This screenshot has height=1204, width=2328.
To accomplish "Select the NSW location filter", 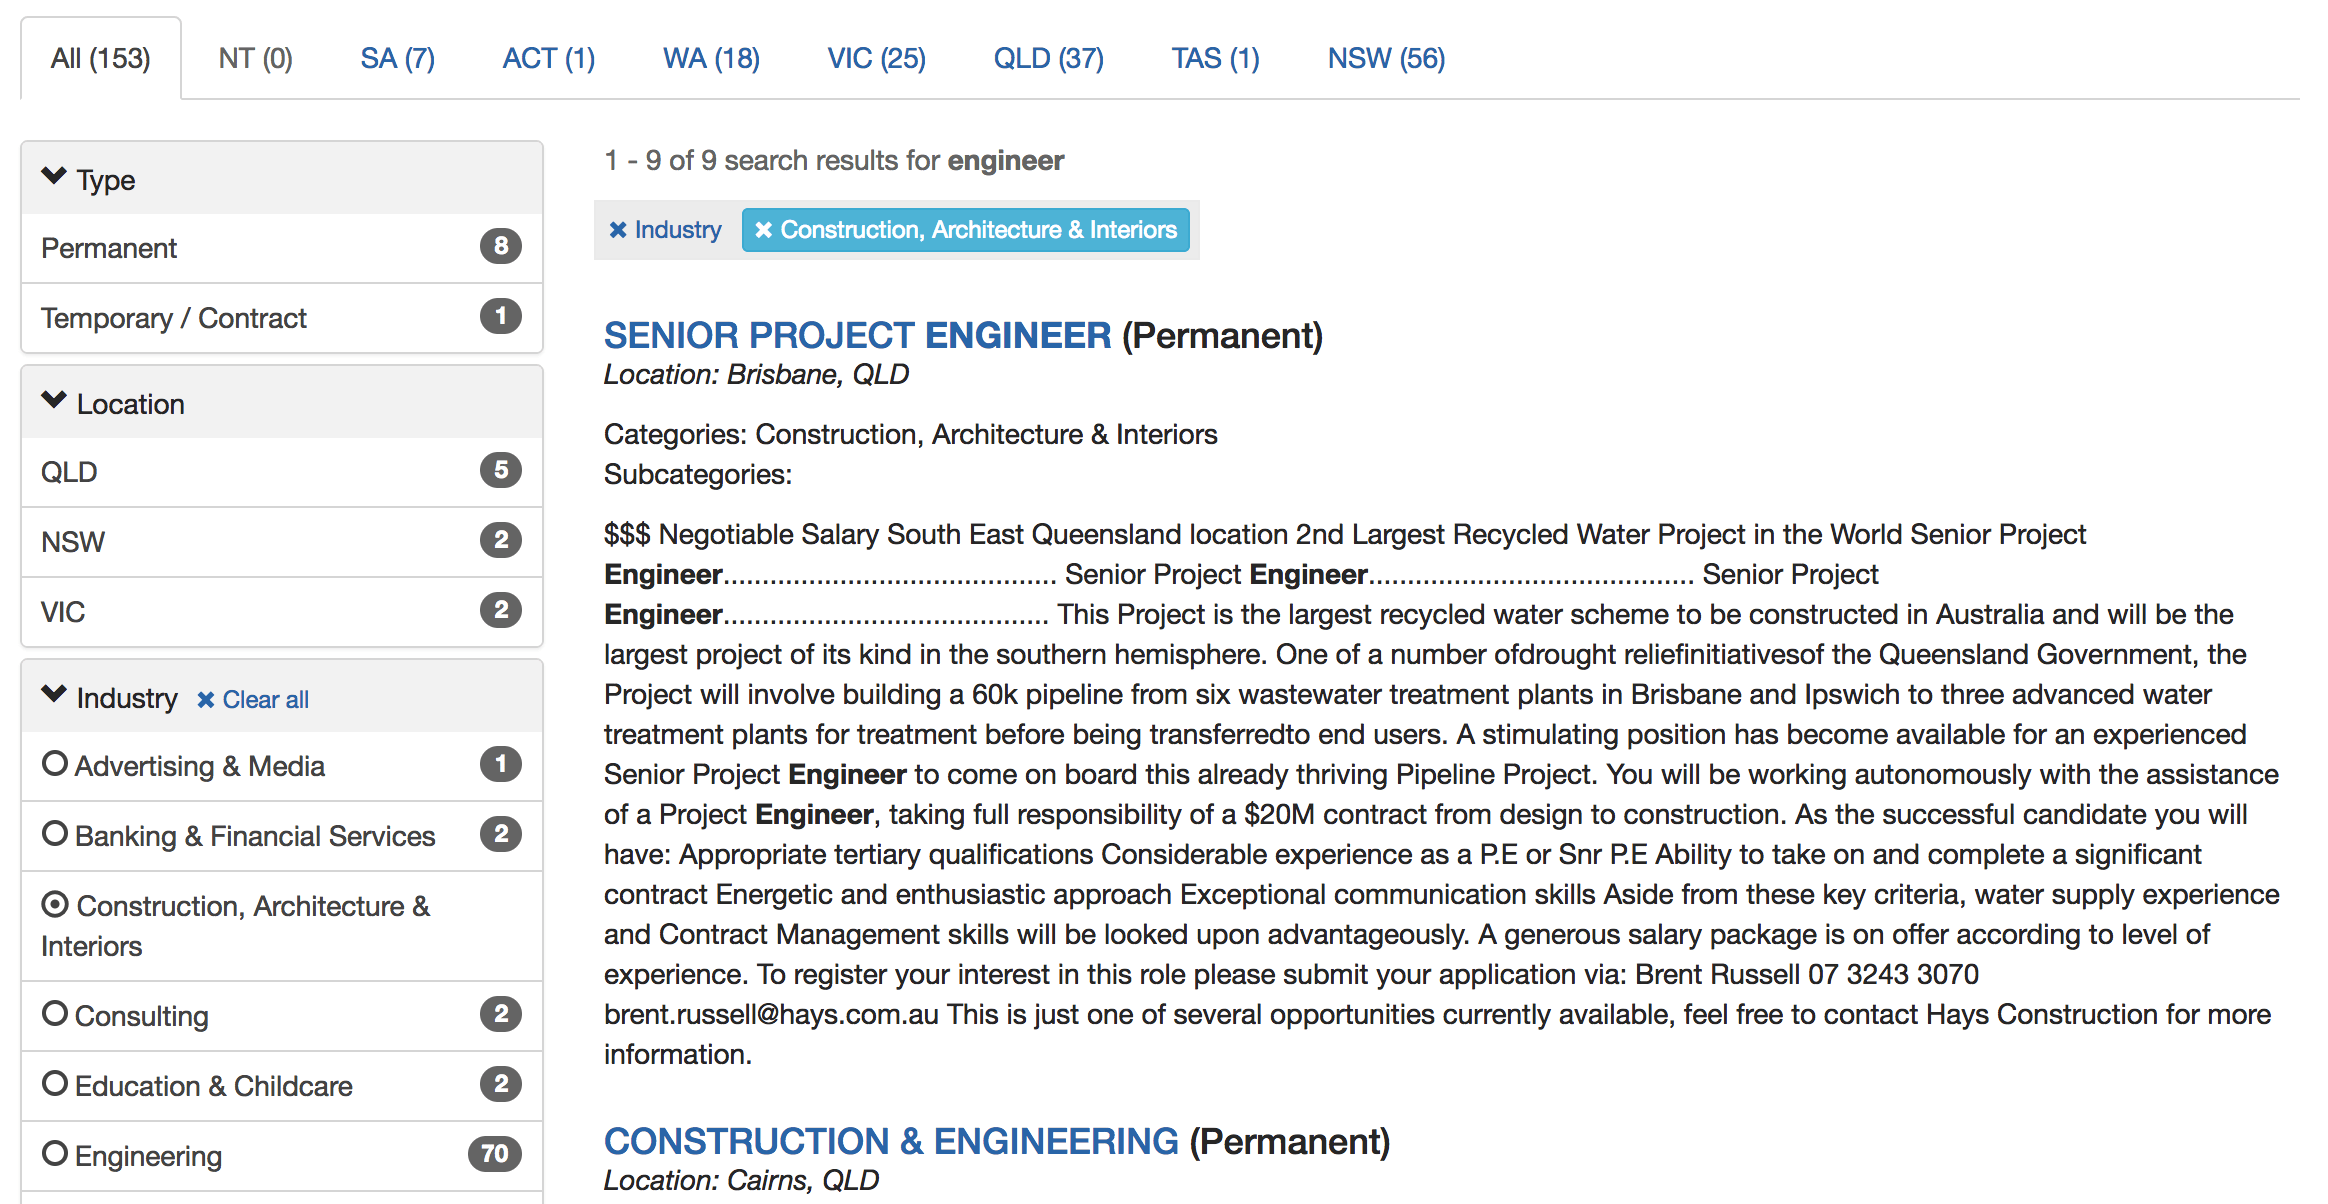I will 74,541.
